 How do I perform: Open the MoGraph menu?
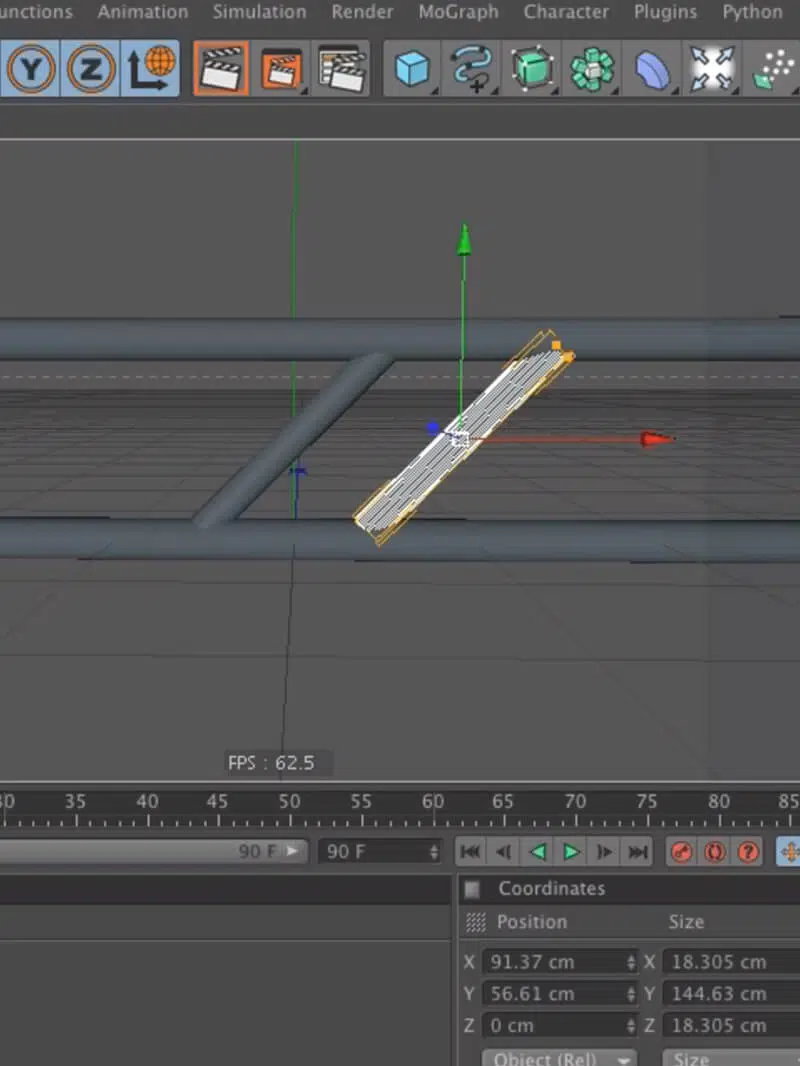458,12
